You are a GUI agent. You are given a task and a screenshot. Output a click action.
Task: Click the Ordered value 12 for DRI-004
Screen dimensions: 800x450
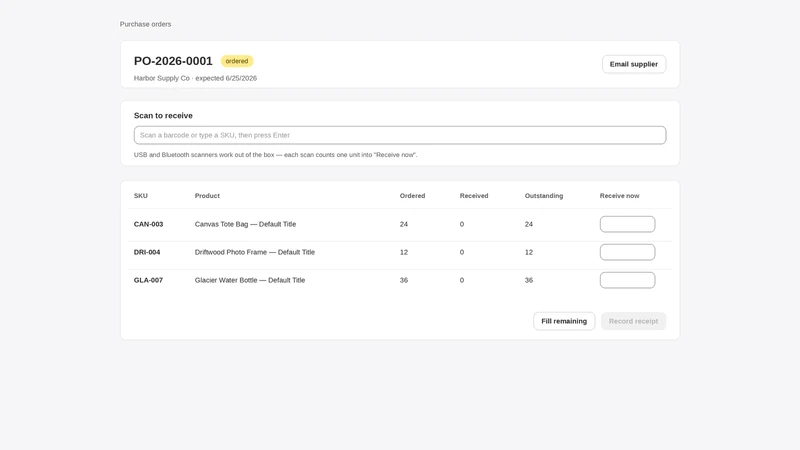click(404, 252)
